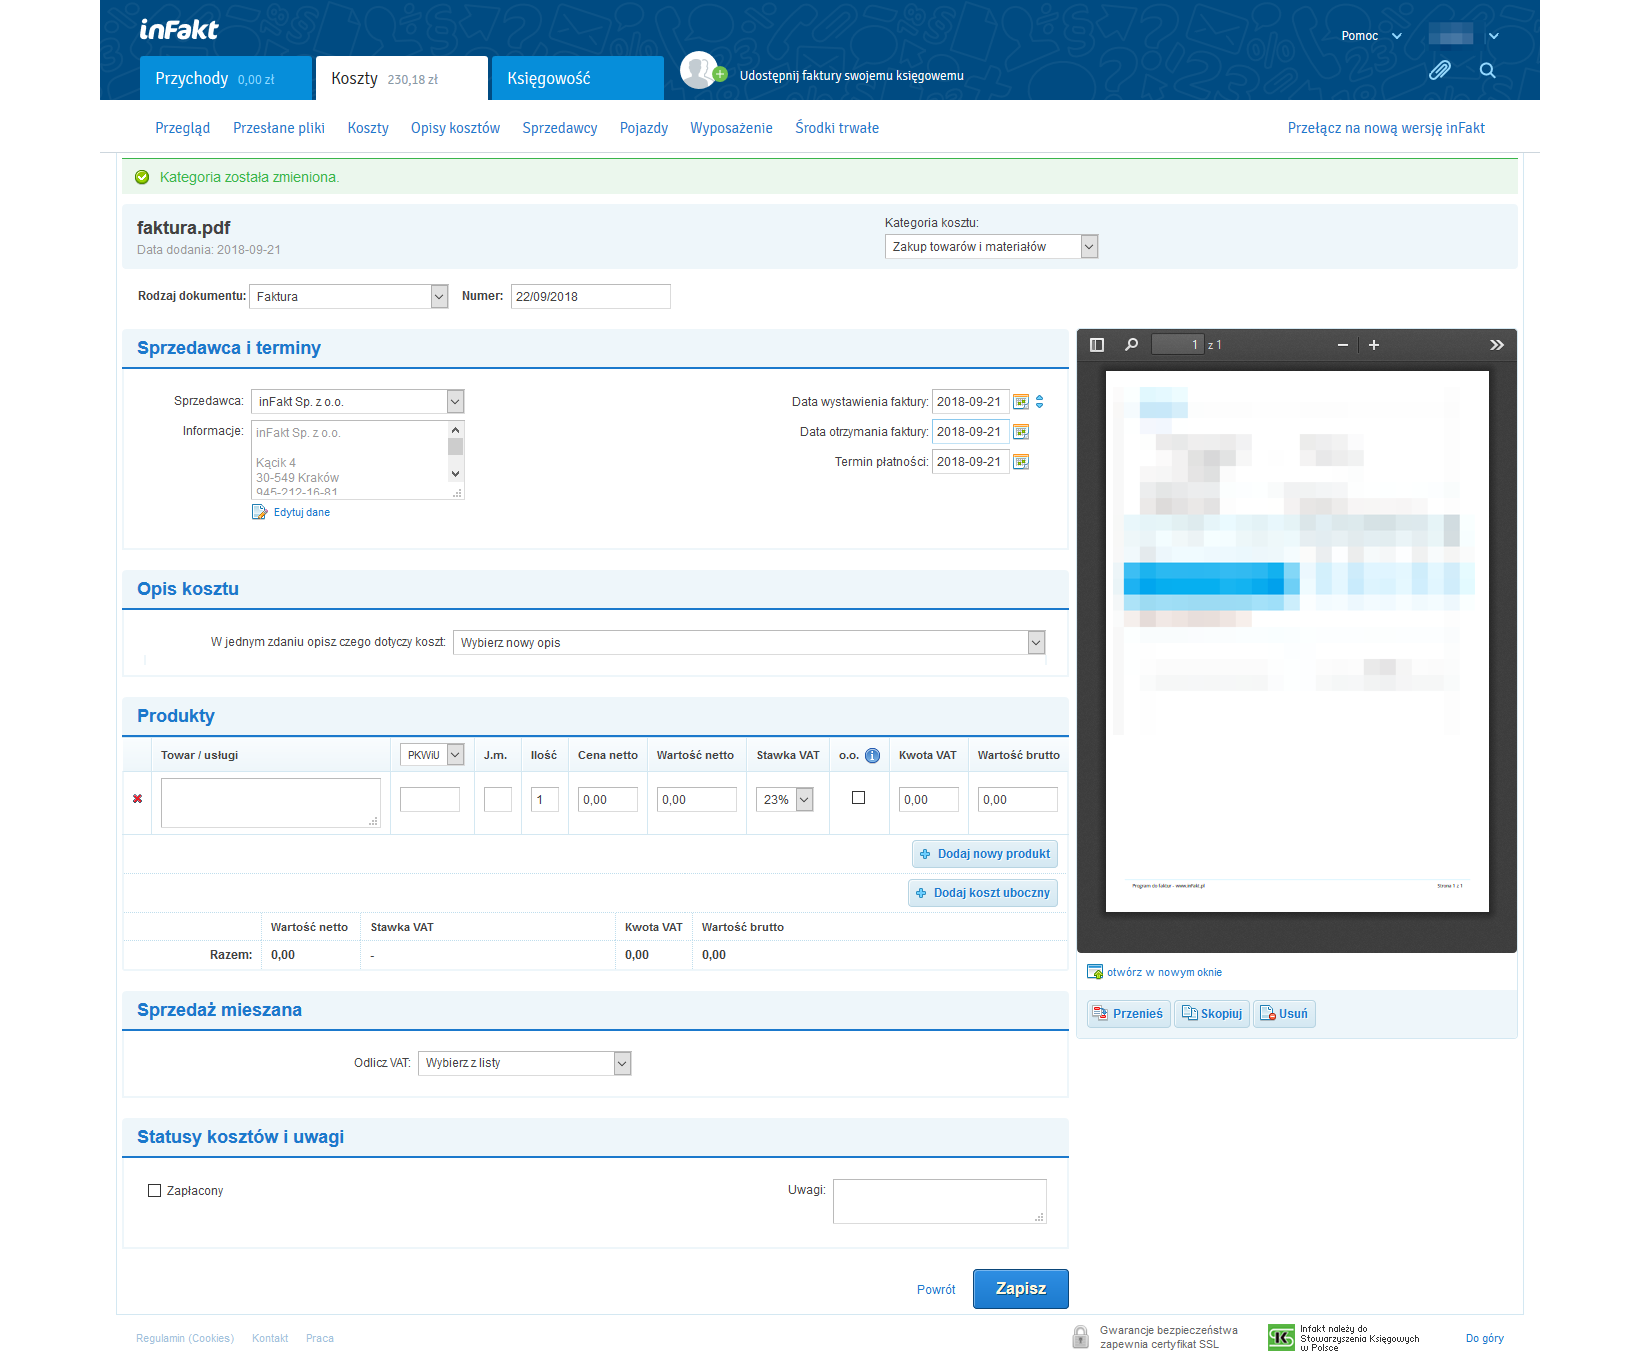1640x1366 pixels.
Task: Click the Towar / usługi textarea
Action: [271, 803]
